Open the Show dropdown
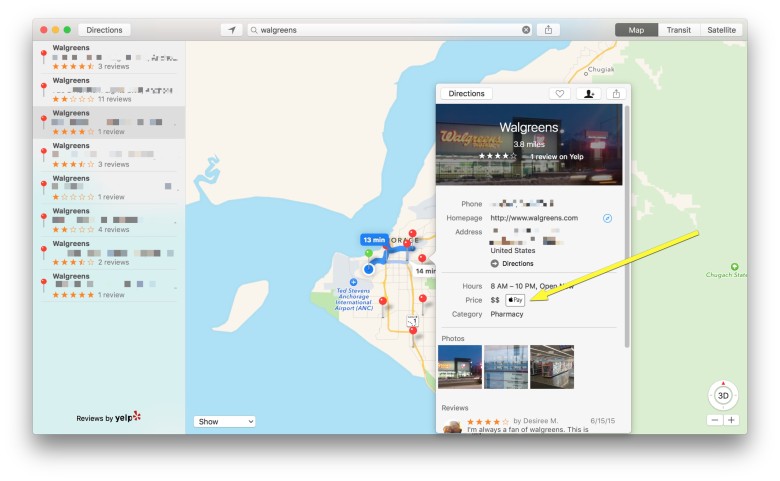 click(x=224, y=421)
